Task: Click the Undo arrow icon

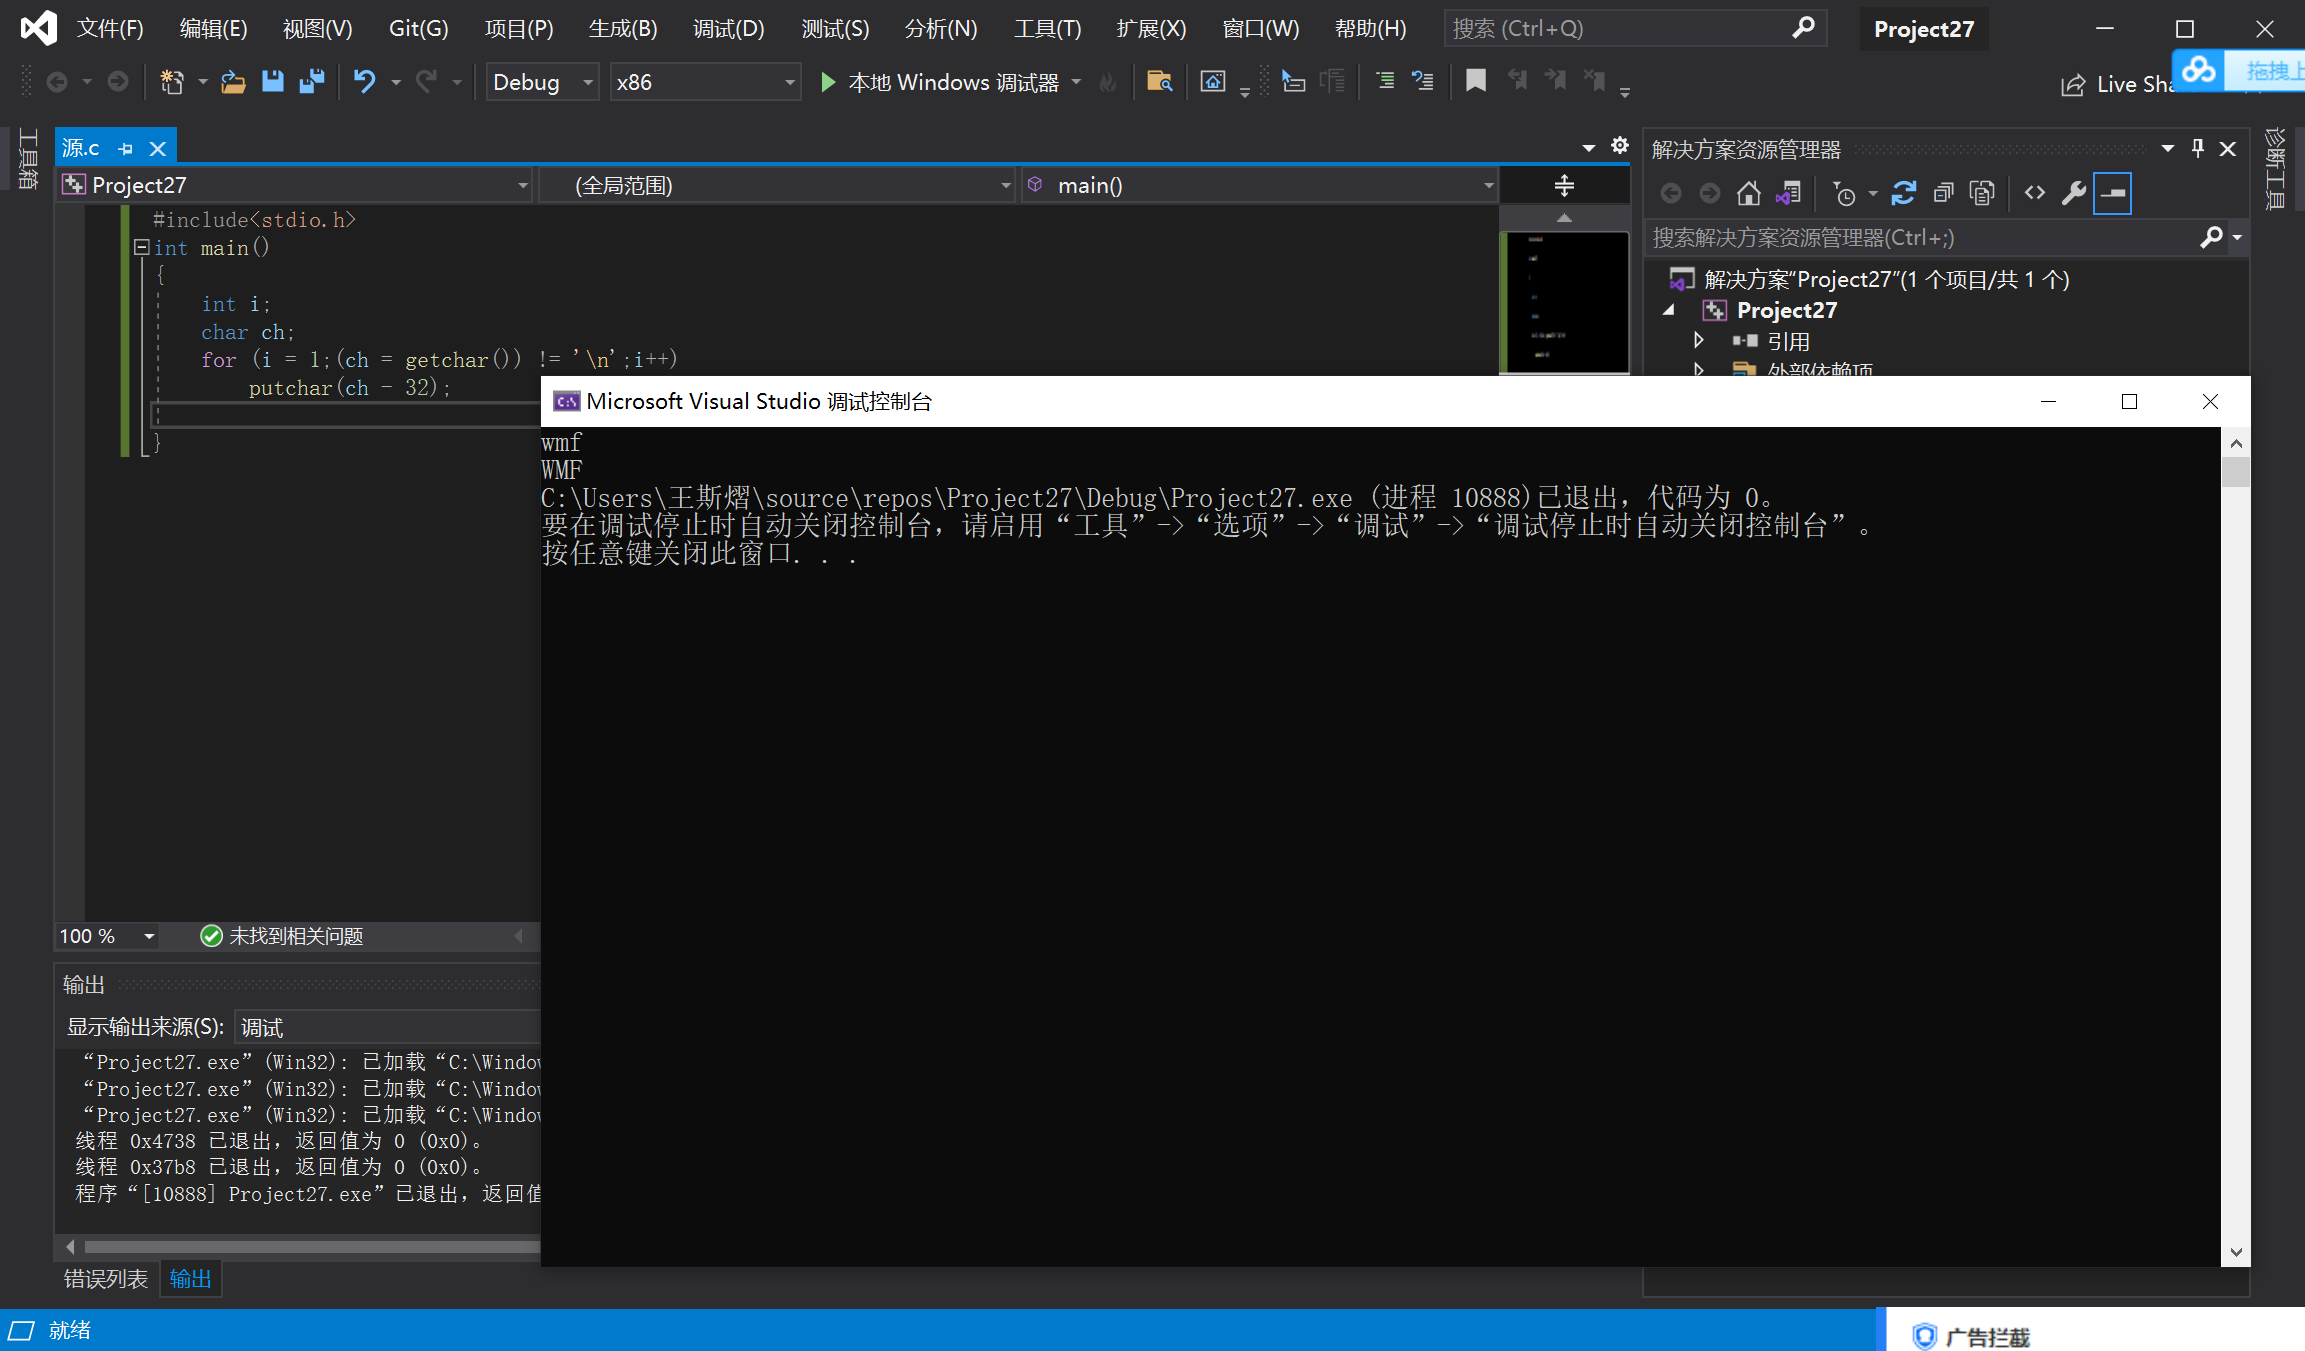Action: coord(364,81)
